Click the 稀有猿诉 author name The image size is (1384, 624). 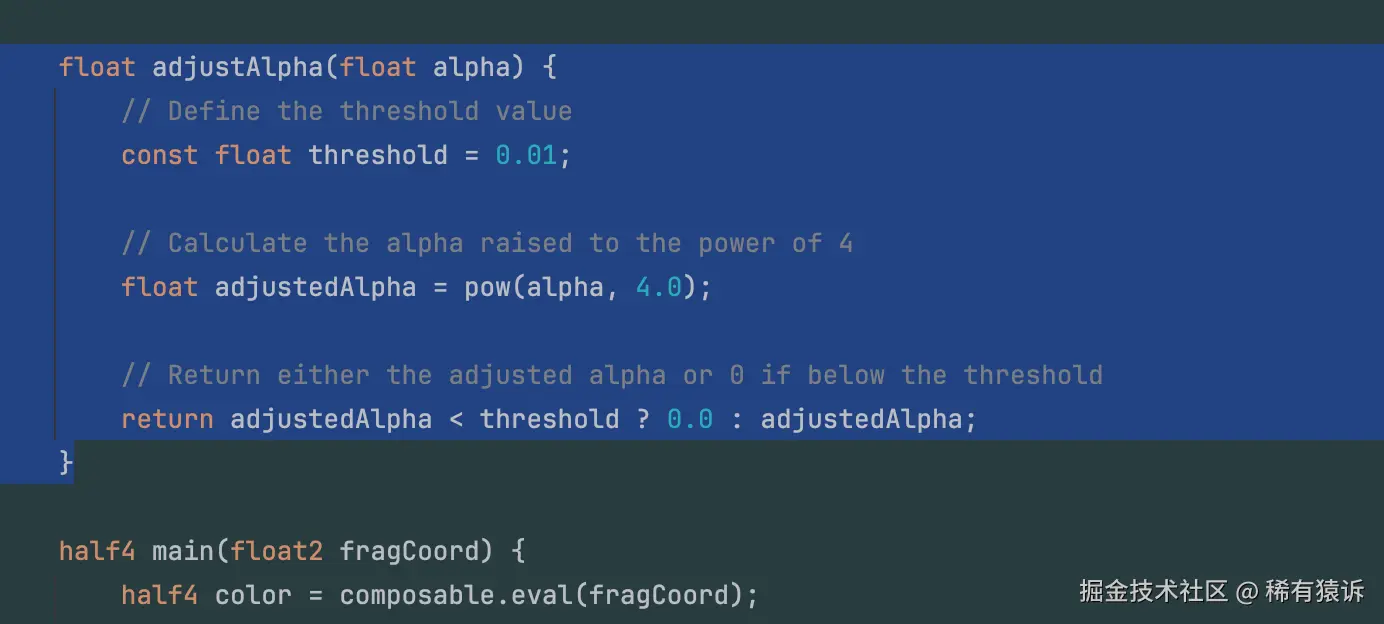click(x=1314, y=591)
